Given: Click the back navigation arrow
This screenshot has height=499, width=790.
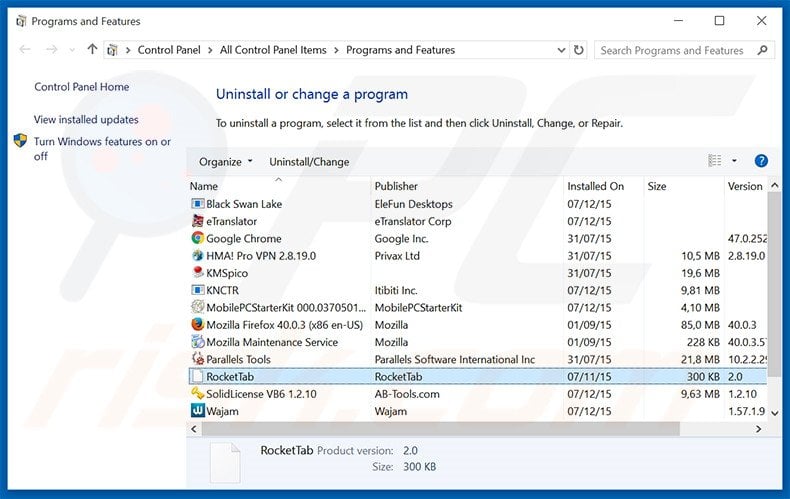Looking at the screenshot, I should point(25,49).
